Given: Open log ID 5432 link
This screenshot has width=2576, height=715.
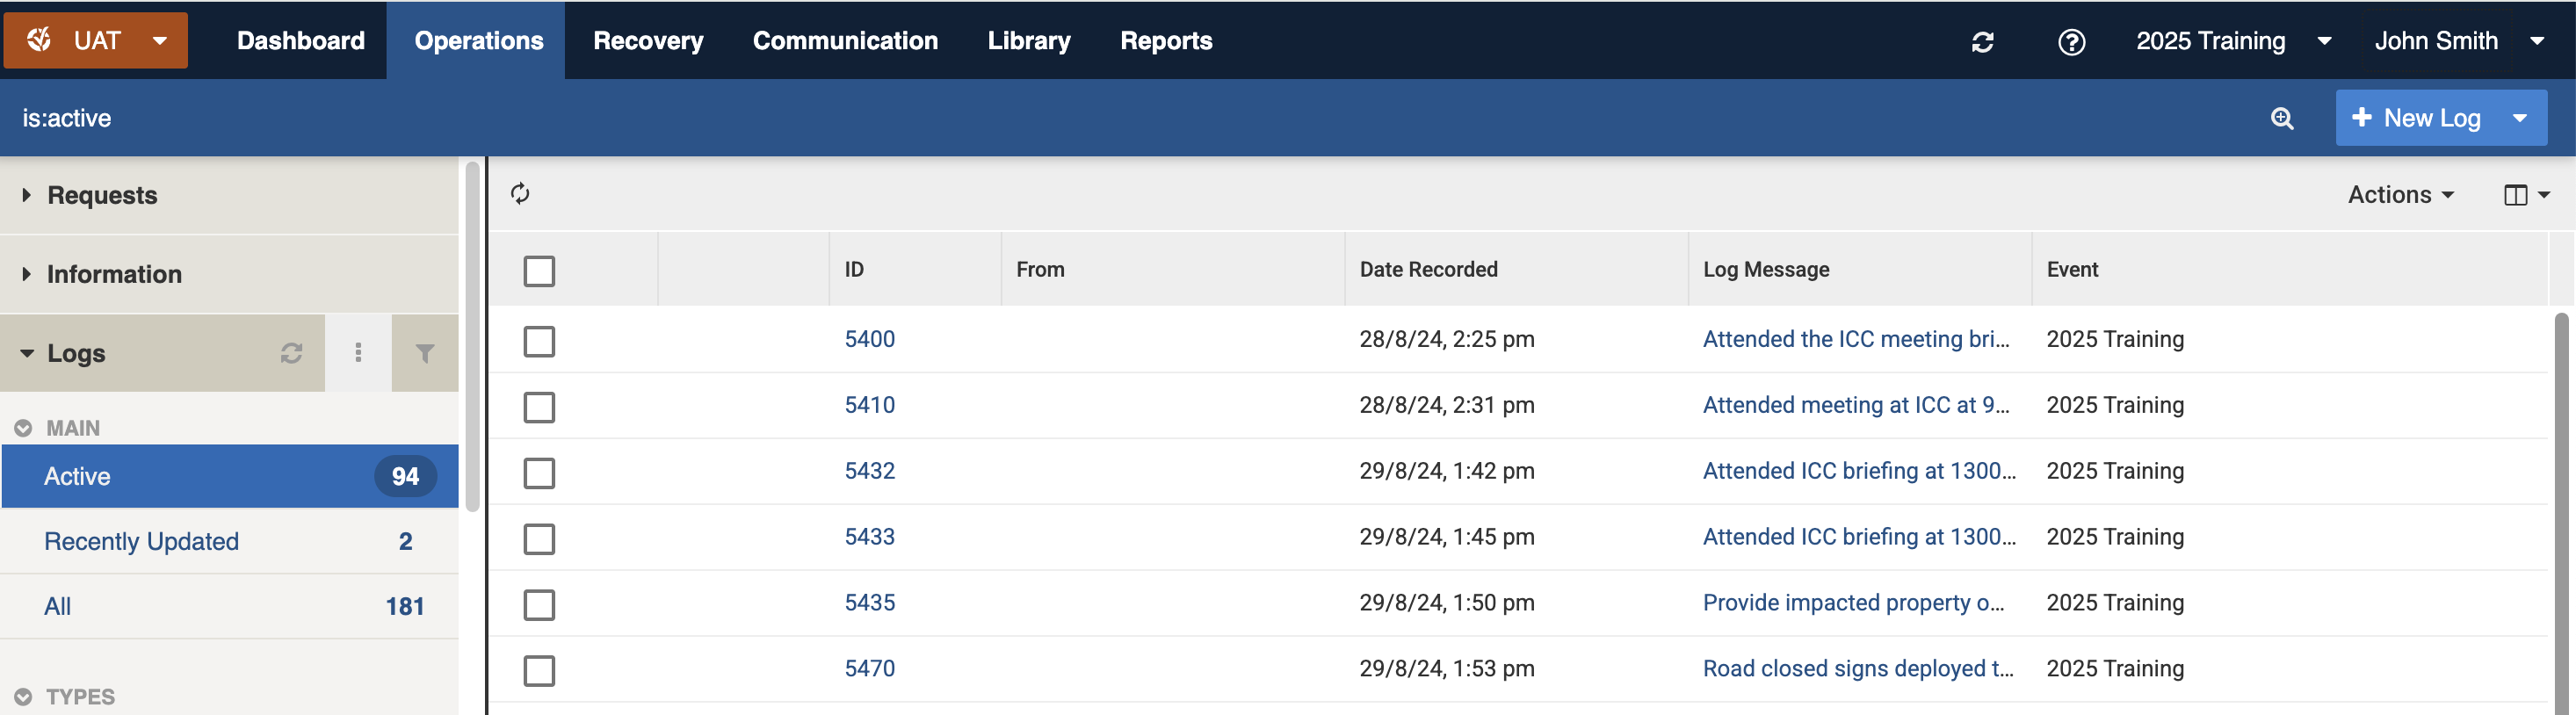Looking at the screenshot, I should coord(869,471).
